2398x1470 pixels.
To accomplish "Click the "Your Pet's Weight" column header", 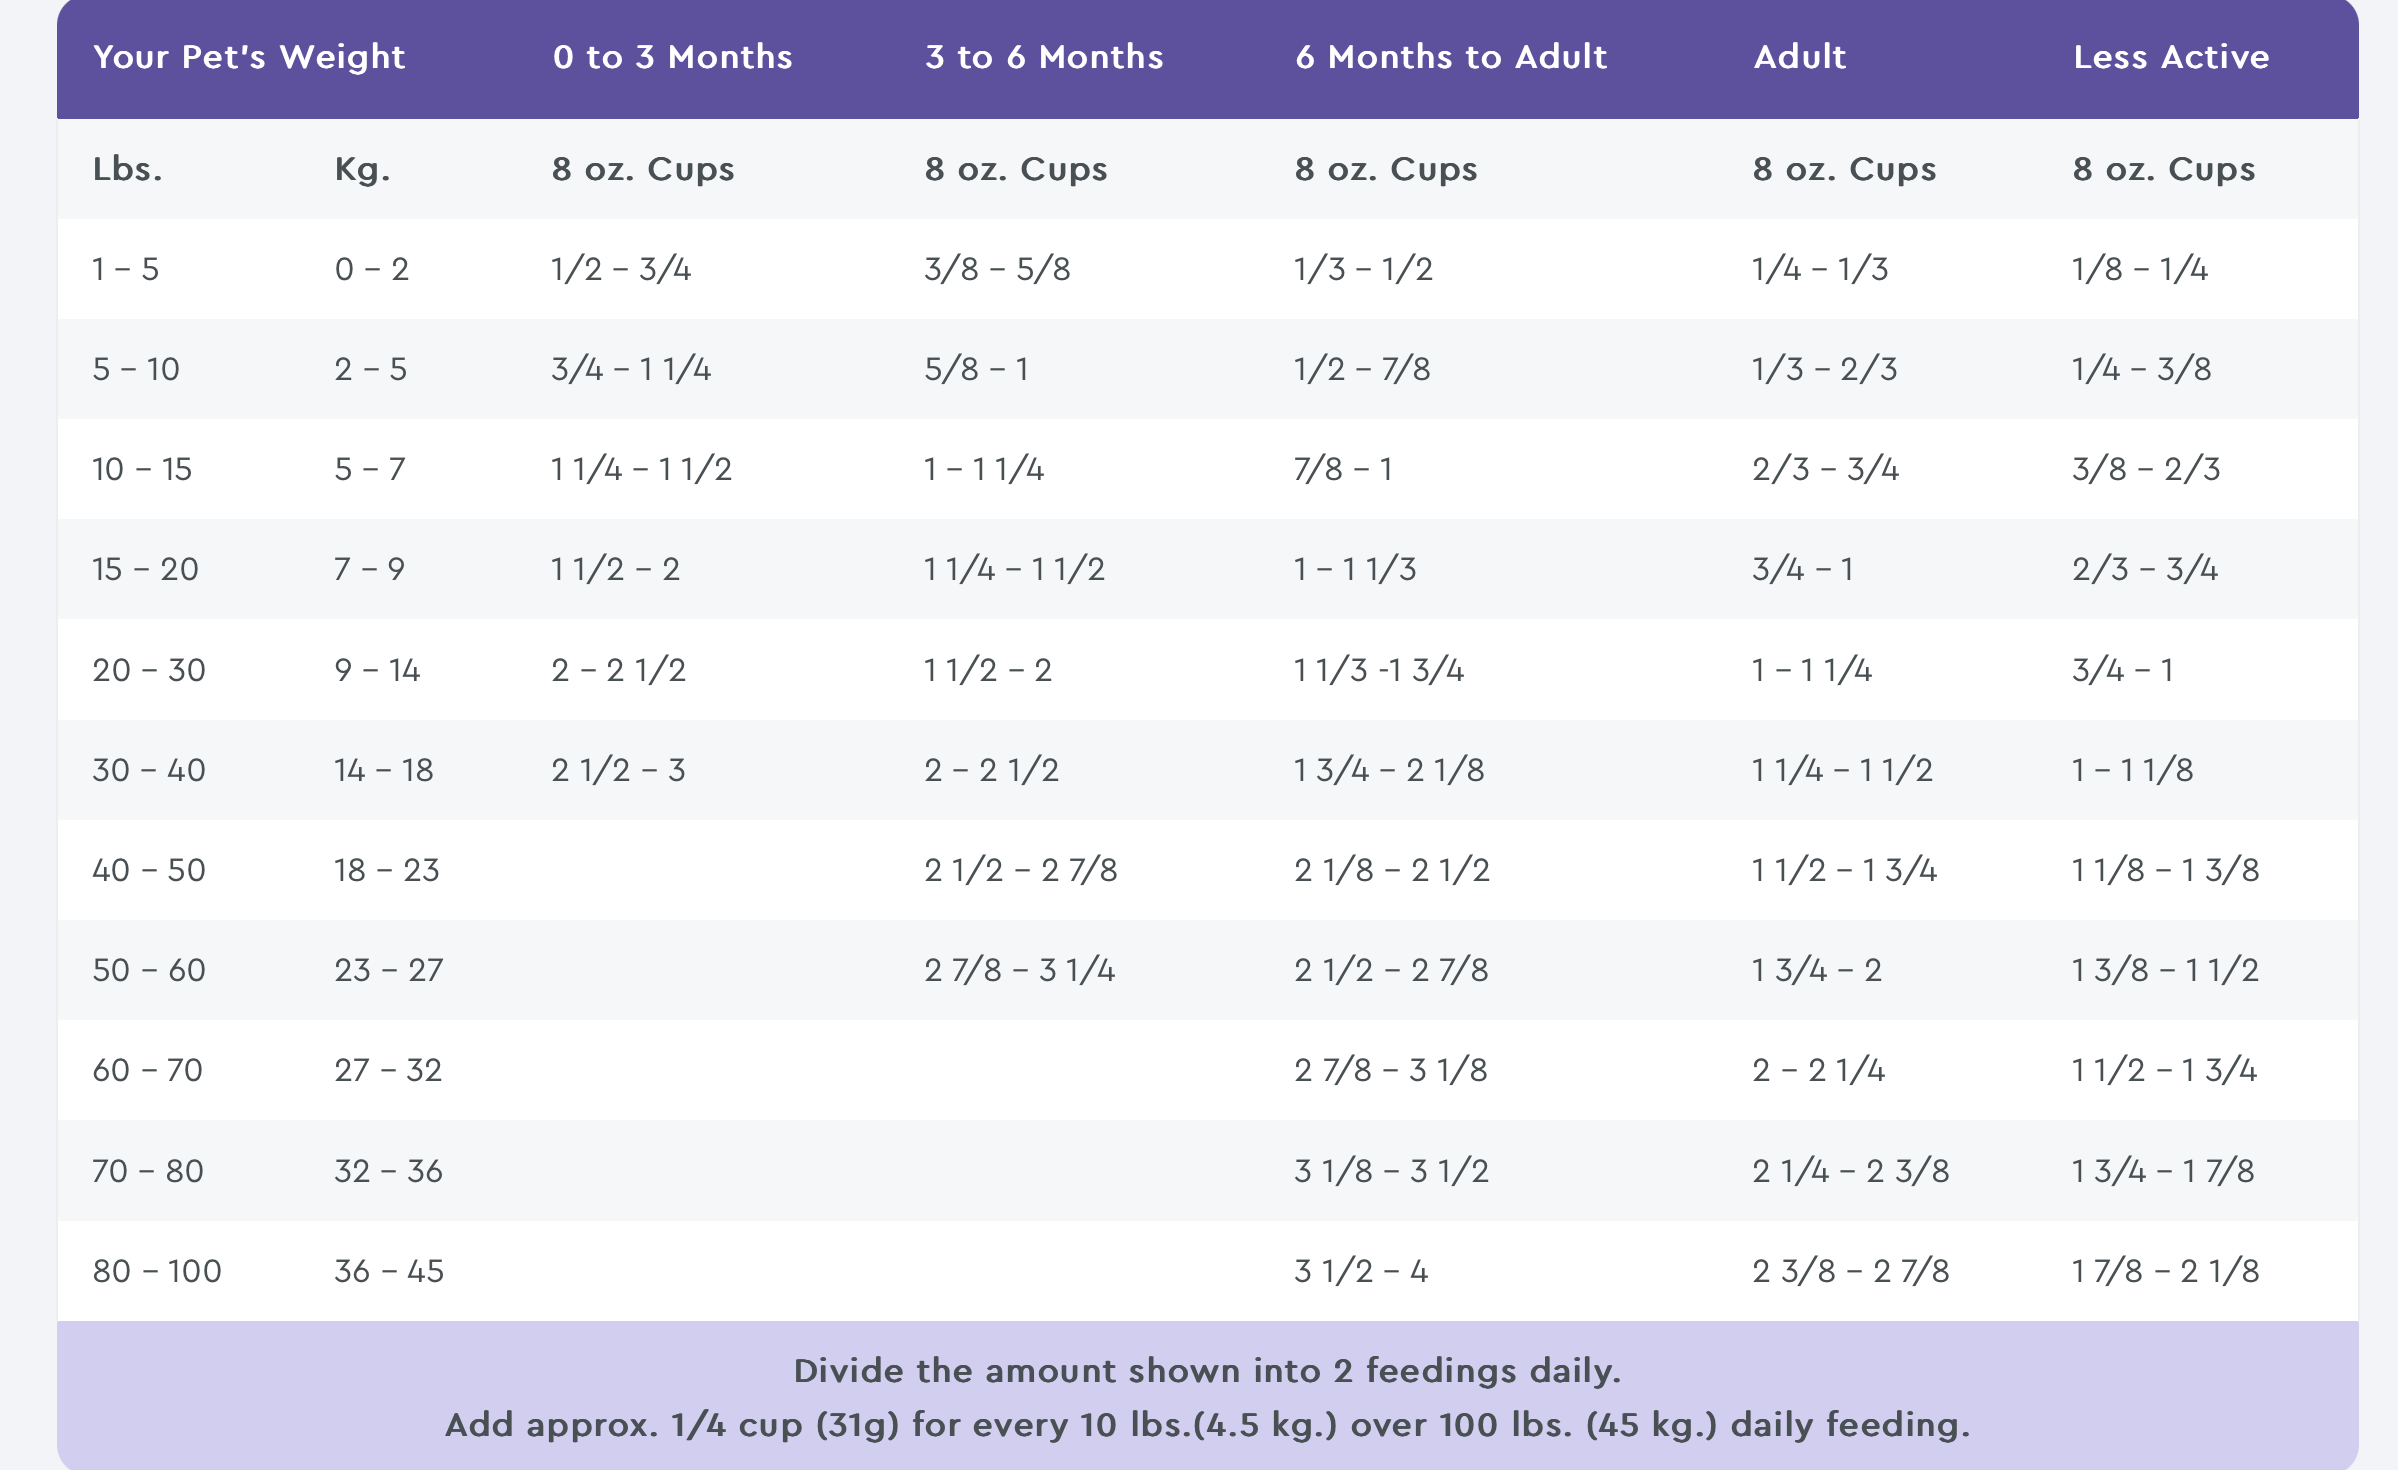I will pyautogui.click(x=249, y=57).
